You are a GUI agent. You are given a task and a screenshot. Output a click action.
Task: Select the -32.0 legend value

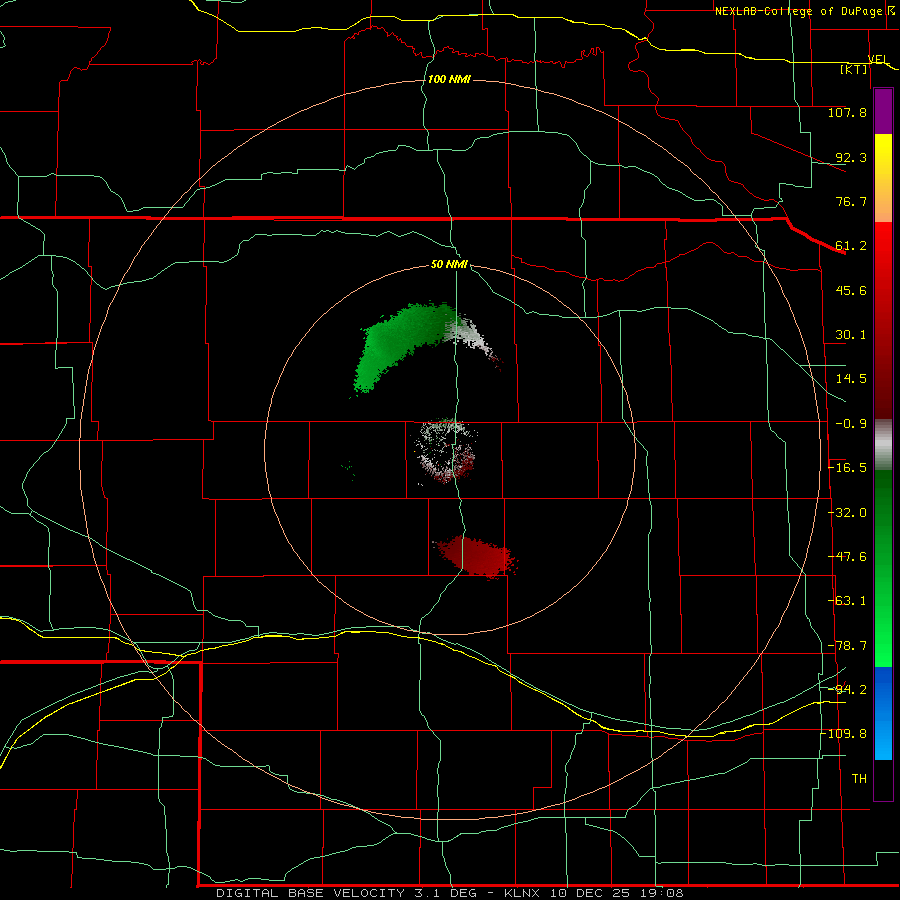click(847, 513)
